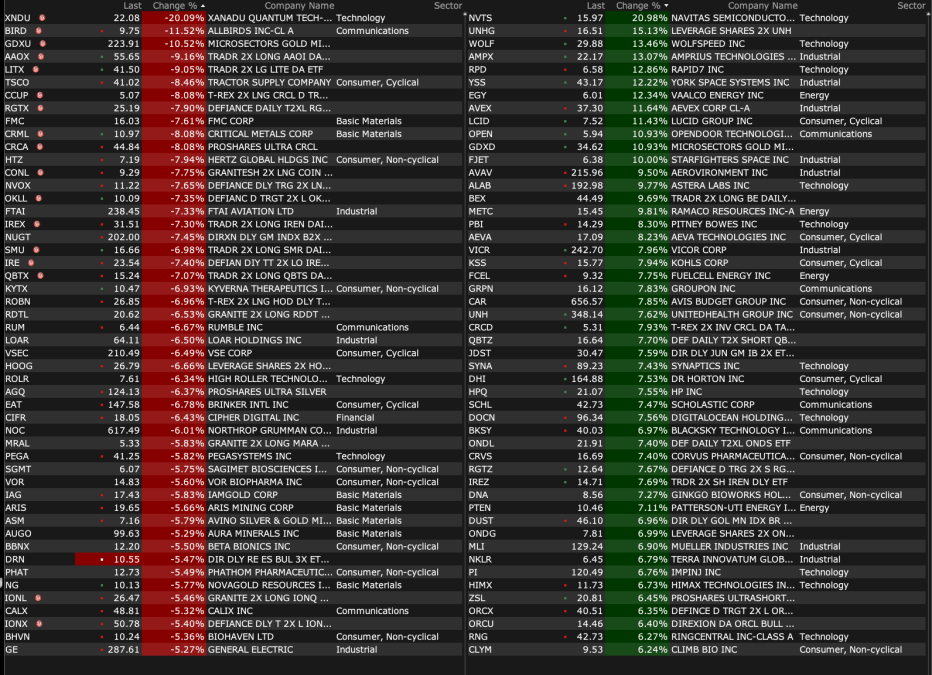Click the divider between losers and gainers tables

pos(465,333)
